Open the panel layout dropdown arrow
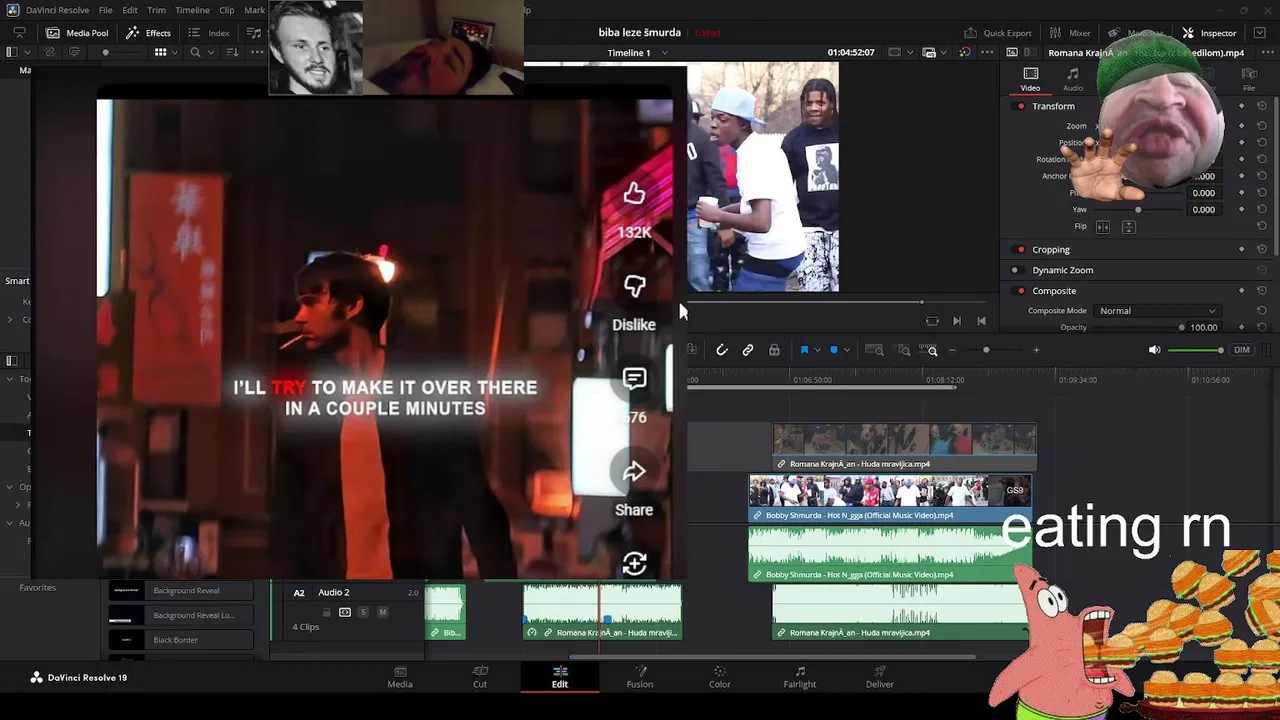Viewport: 1280px width, 720px height. (x=26, y=52)
